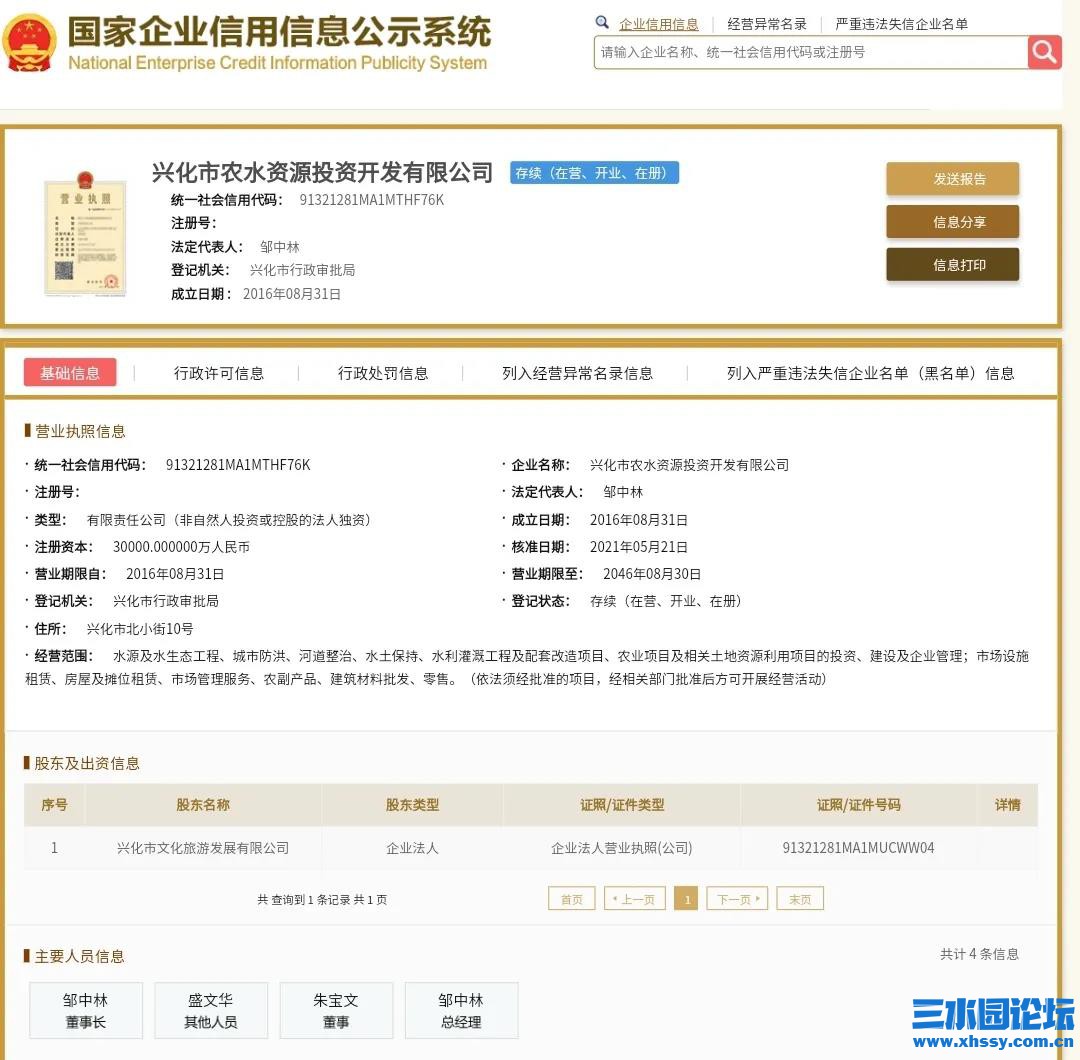
Task: Focus the enterprise name search field
Action: (811, 52)
